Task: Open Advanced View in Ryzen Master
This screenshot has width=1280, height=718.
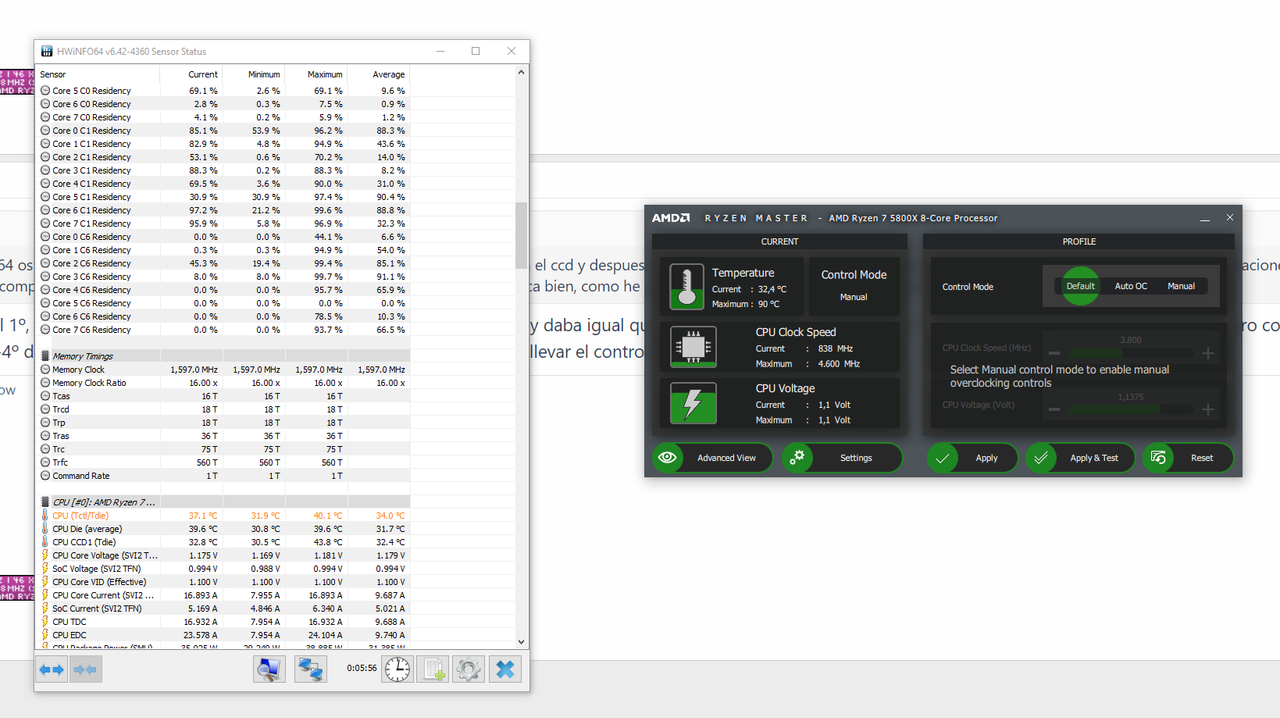Action: (712, 458)
